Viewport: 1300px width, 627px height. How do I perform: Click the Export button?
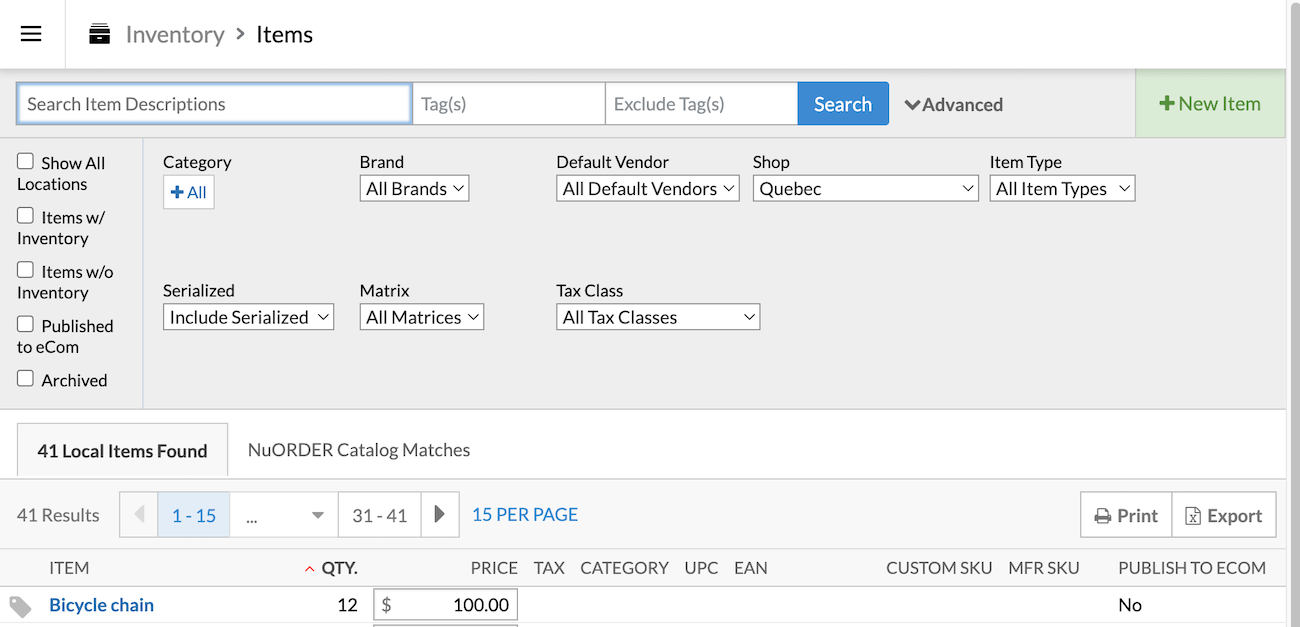(x=1224, y=515)
